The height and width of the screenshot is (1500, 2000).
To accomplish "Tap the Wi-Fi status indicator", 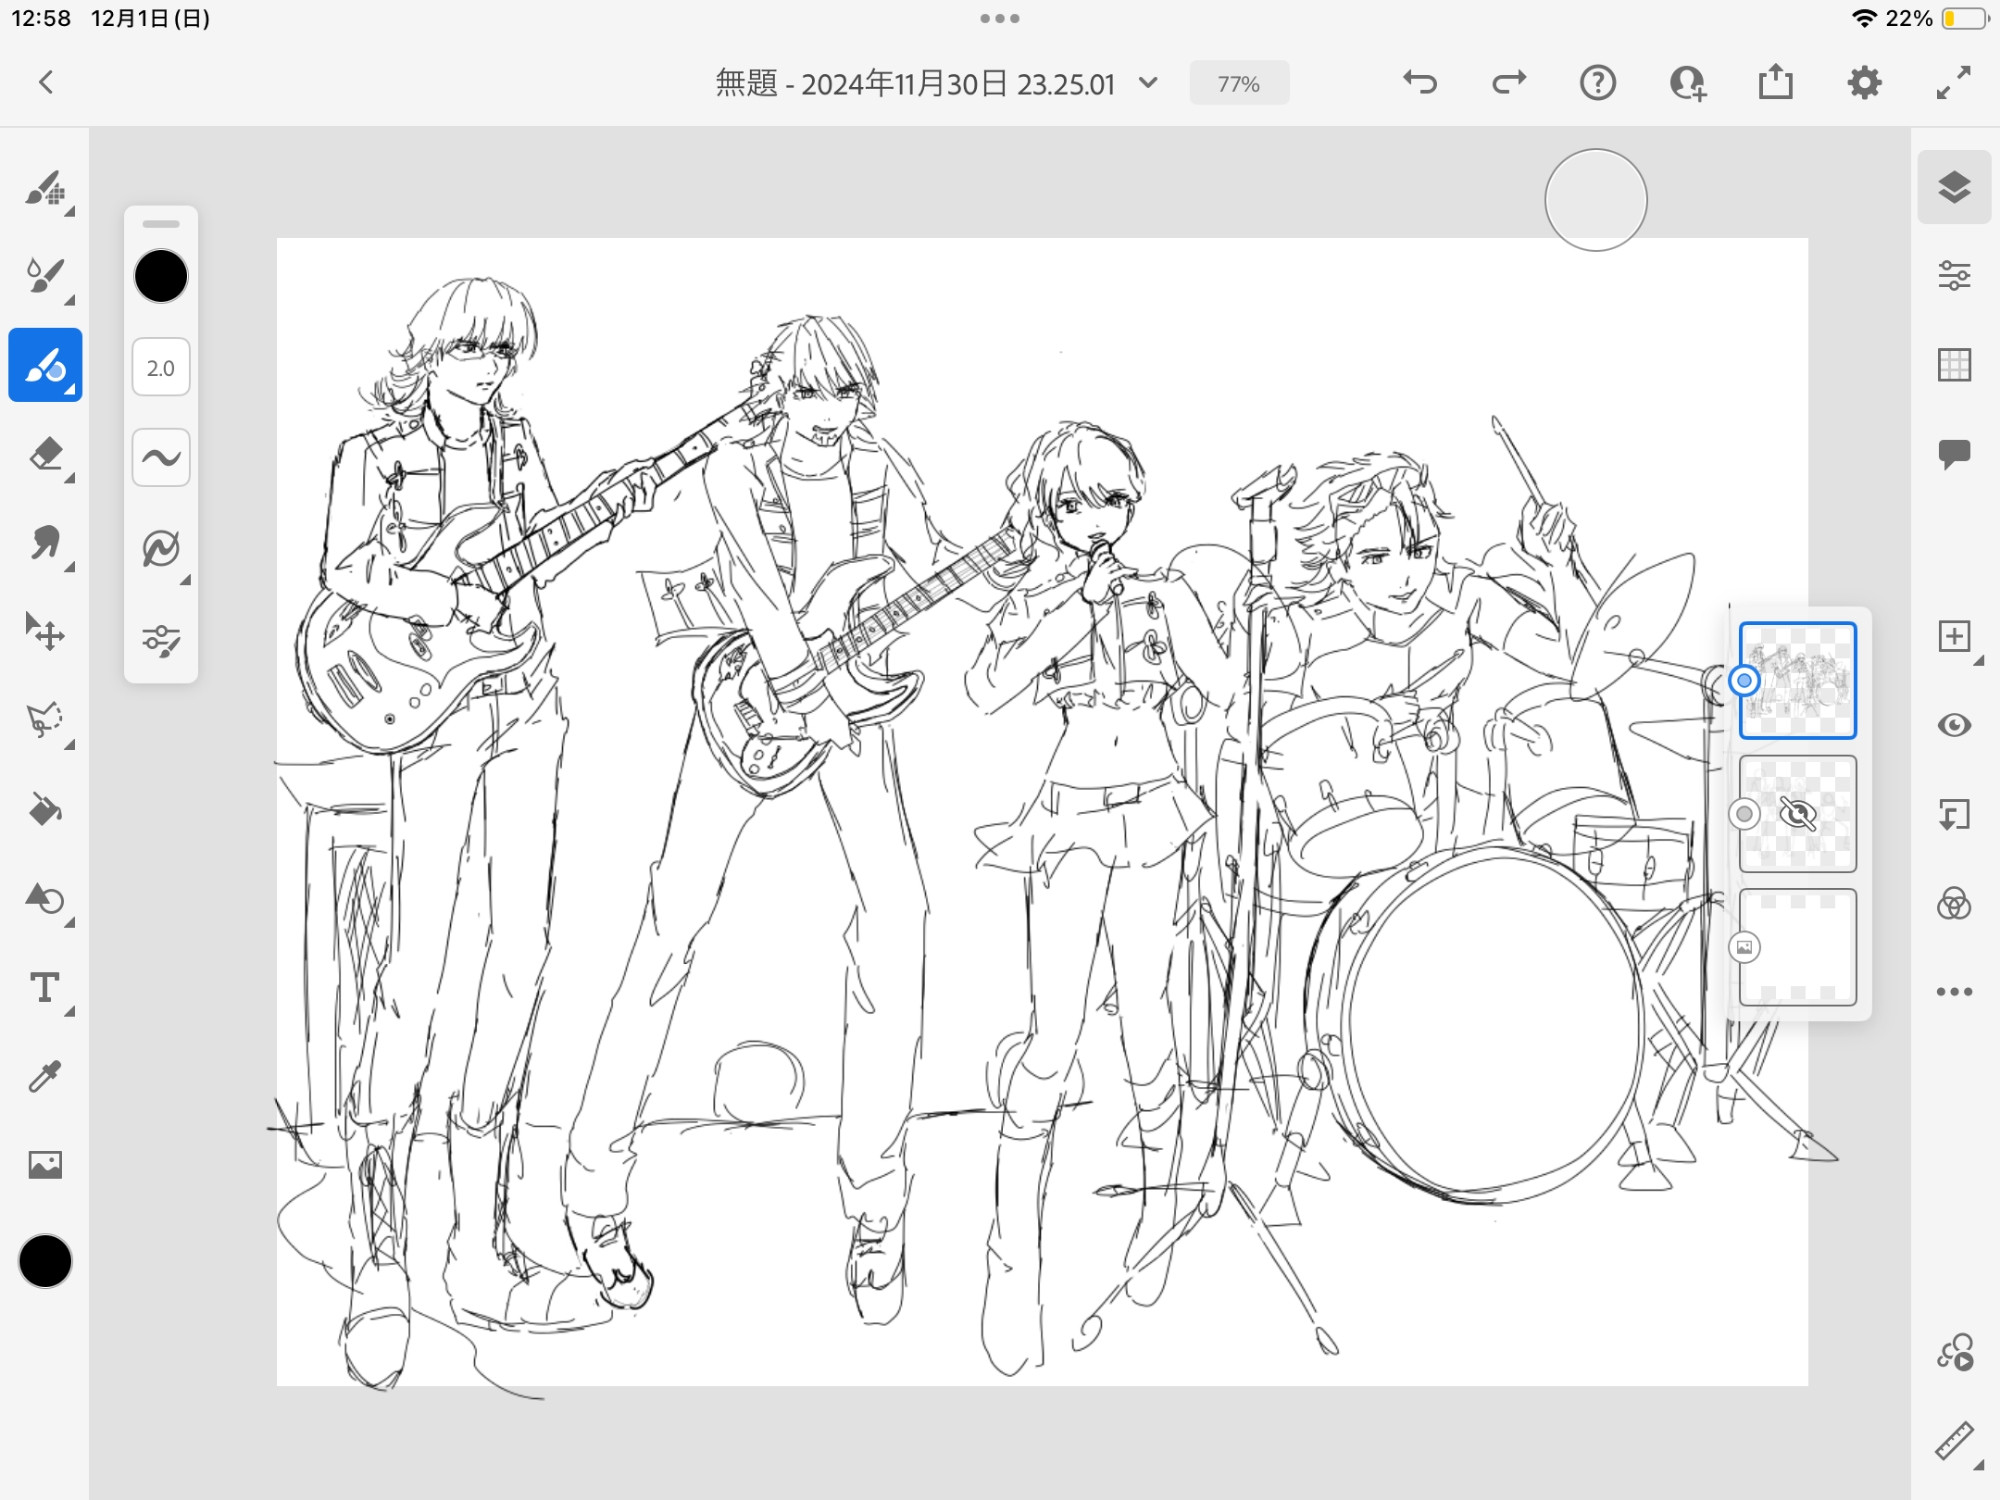I will pyautogui.click(x=1864, y=18).
